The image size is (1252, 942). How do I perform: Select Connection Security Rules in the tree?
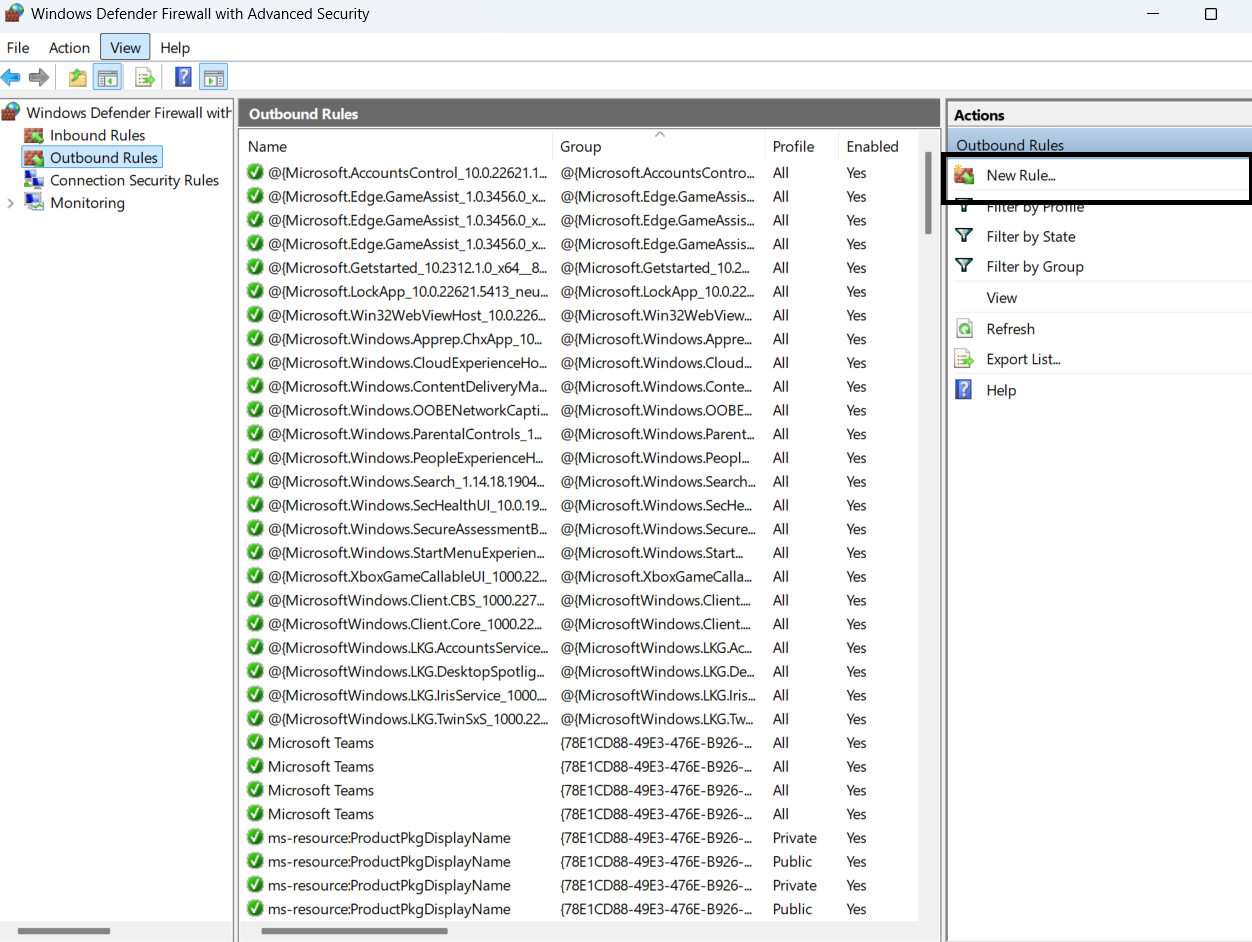click(134, 180)
